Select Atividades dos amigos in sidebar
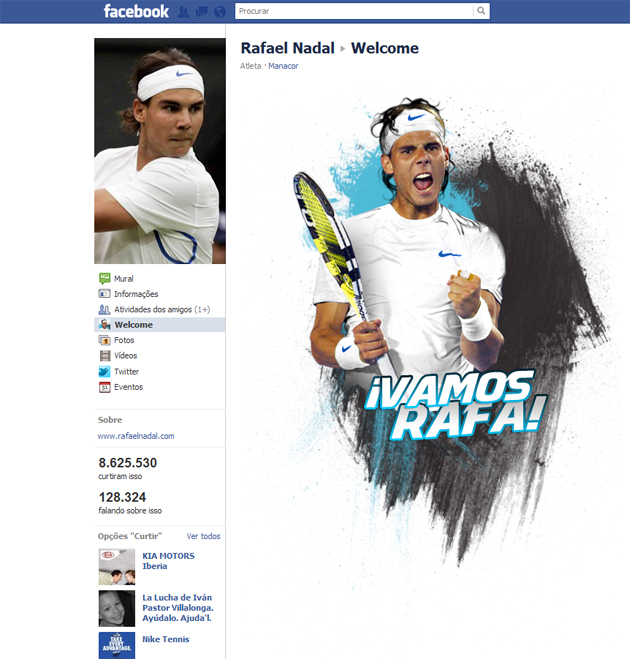This screenshot has width=630, height=659. (x=160, y=309)
